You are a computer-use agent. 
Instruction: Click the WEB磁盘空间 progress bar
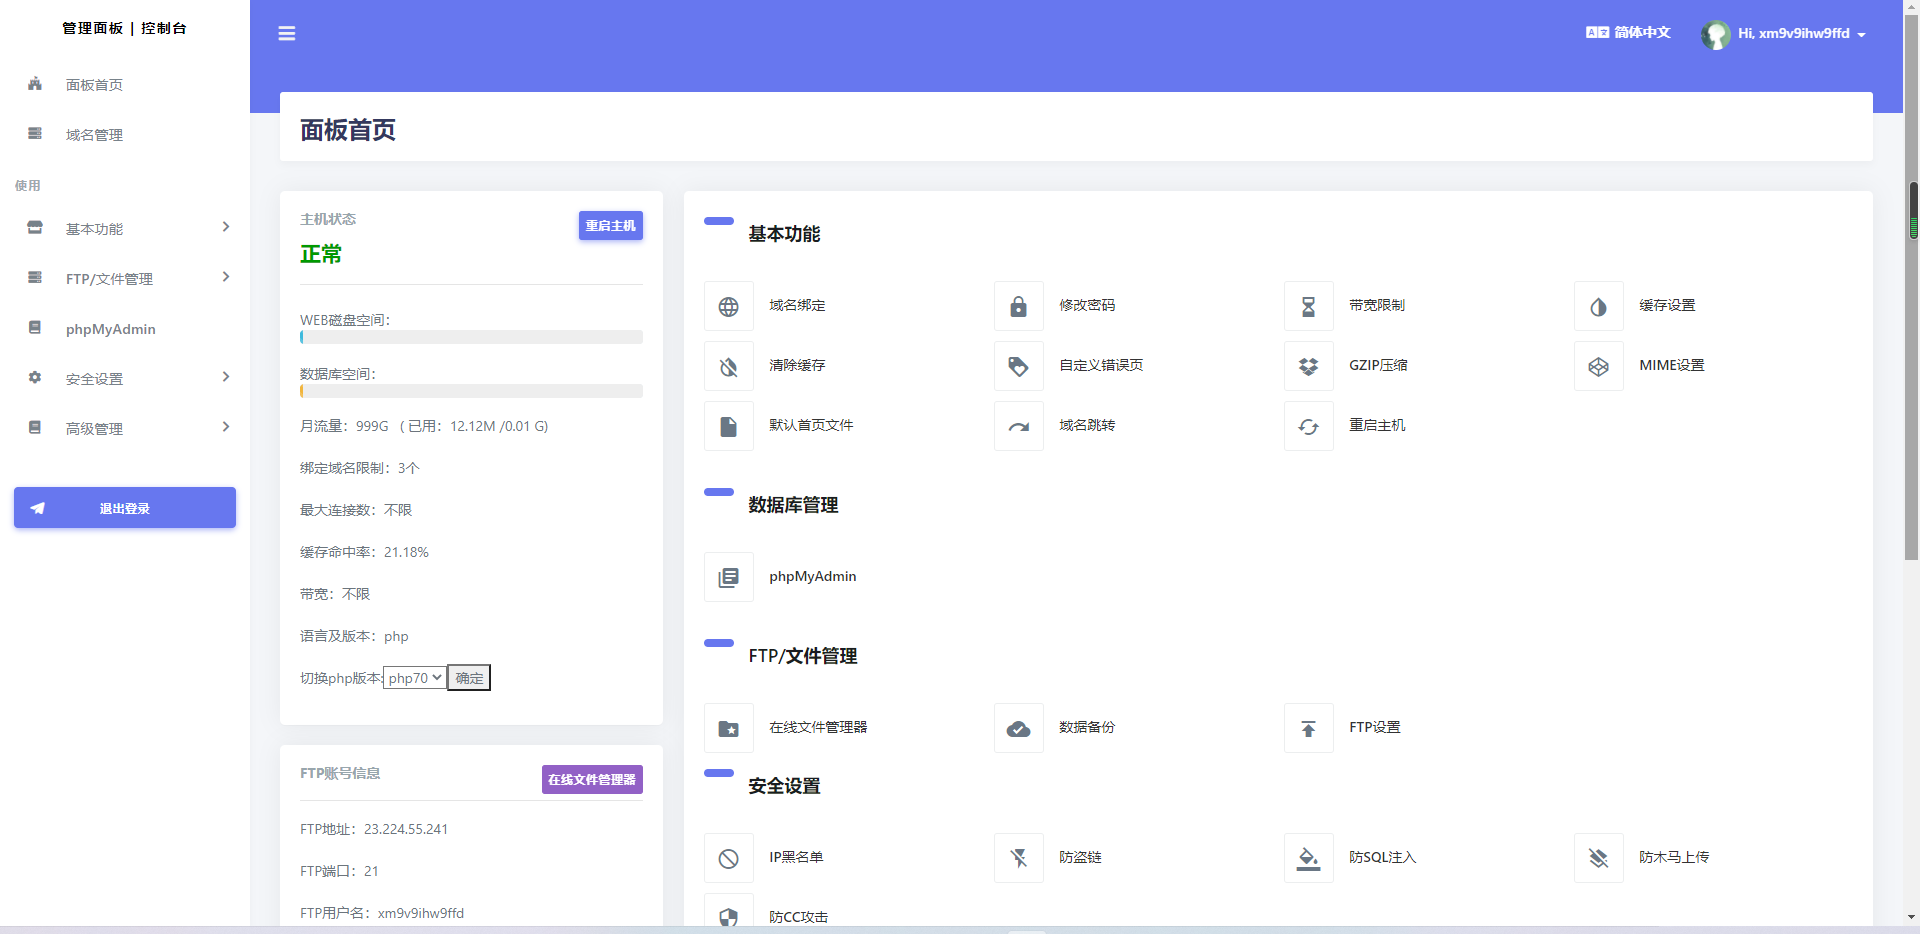(x=471, y=338)
